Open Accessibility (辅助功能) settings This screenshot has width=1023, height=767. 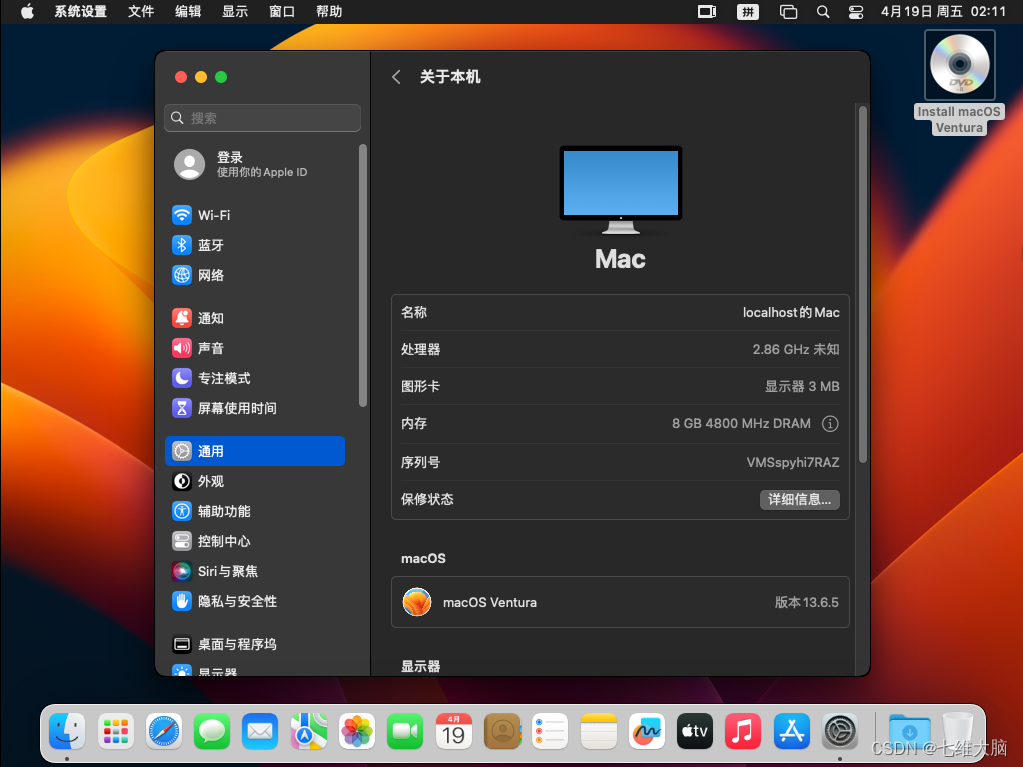click(x=223, y=511)
